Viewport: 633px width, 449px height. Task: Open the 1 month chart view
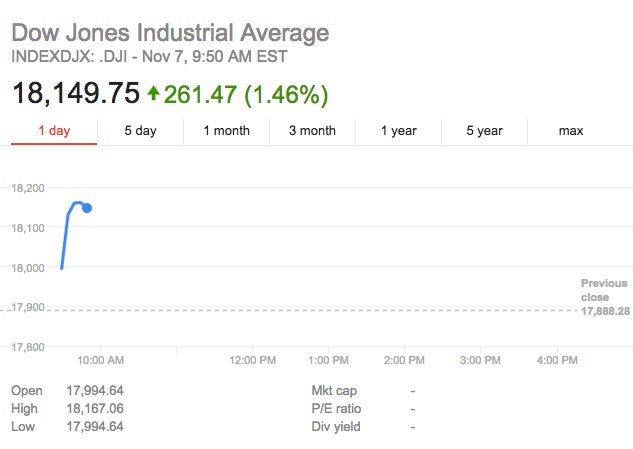[226, 131]
